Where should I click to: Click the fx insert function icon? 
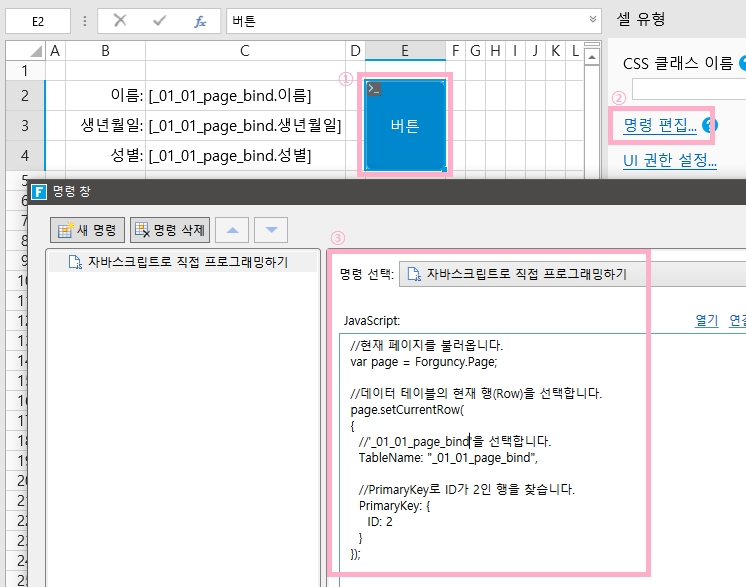tap(200, 21)
